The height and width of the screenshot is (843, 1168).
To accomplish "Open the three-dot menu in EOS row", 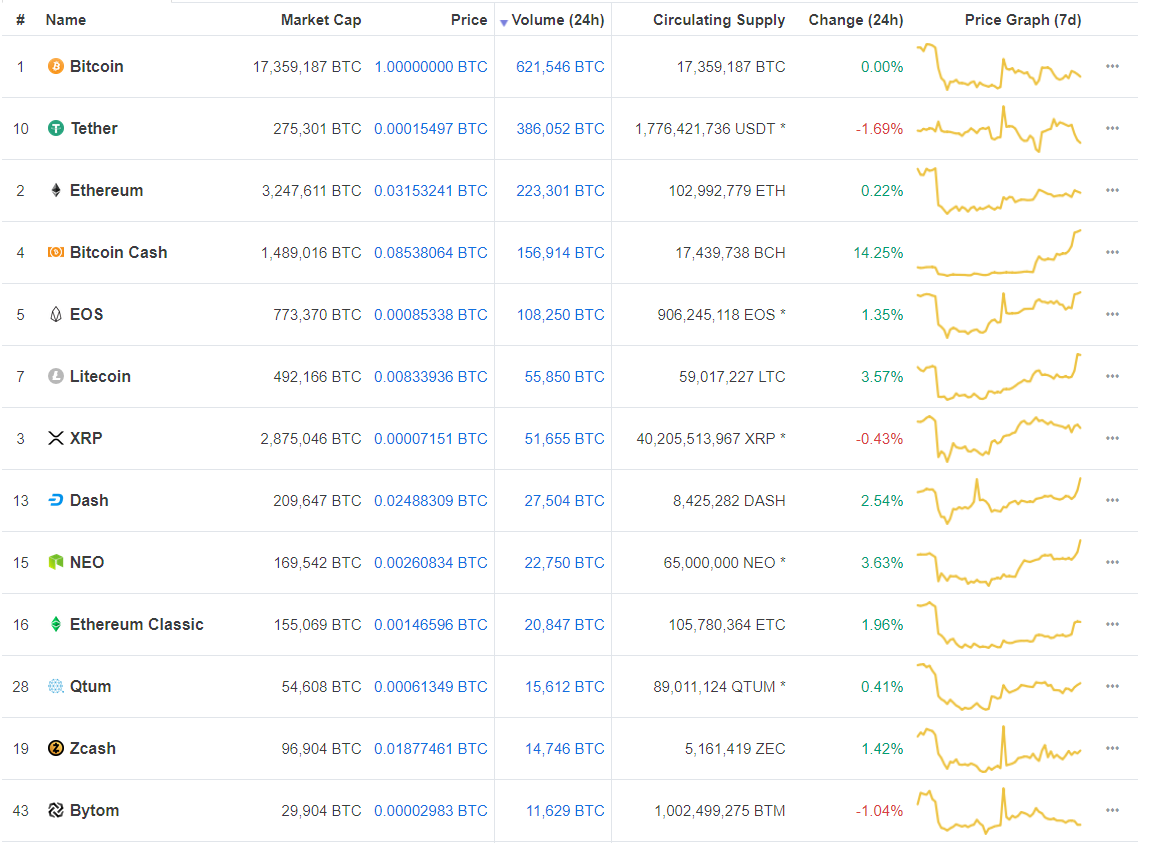I will click(x=1112, y=314).
